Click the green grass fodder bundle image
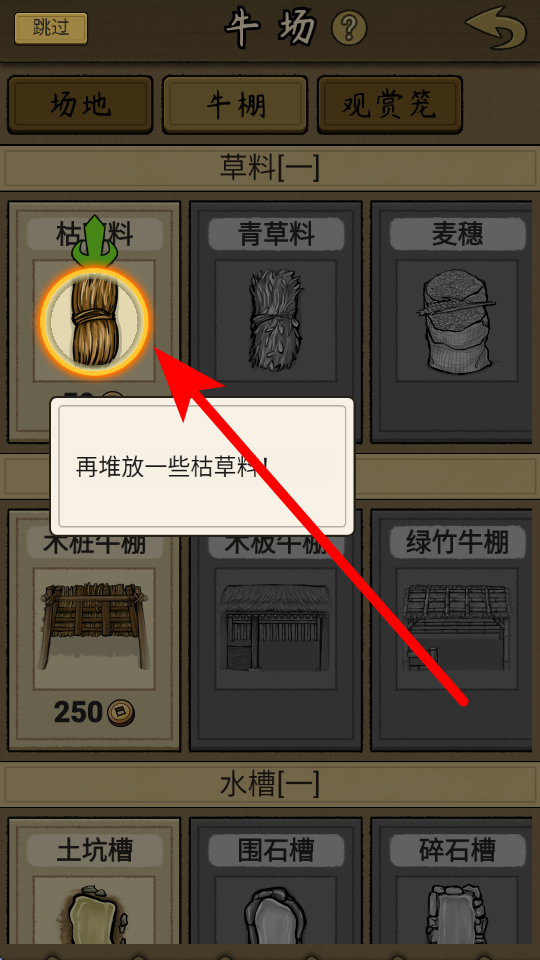 [x=276, y=320]
